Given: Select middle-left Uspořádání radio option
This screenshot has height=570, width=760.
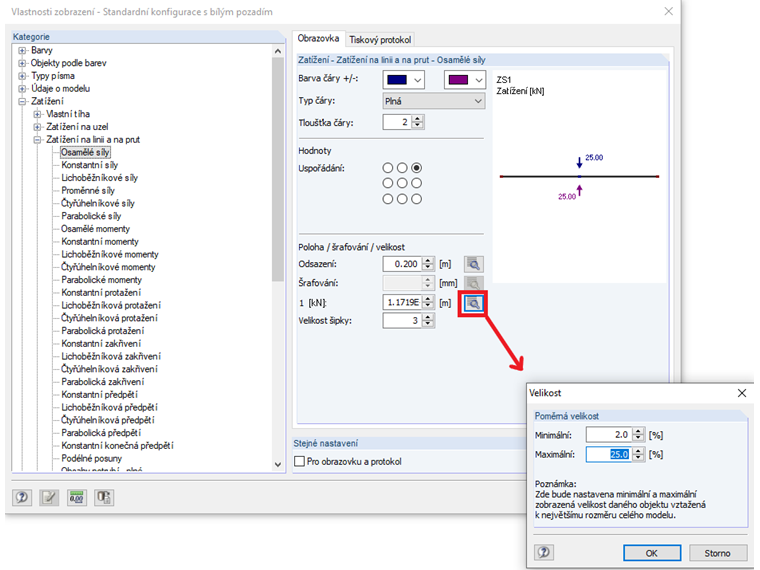Looking at the screenshot, I should (388, 183).
